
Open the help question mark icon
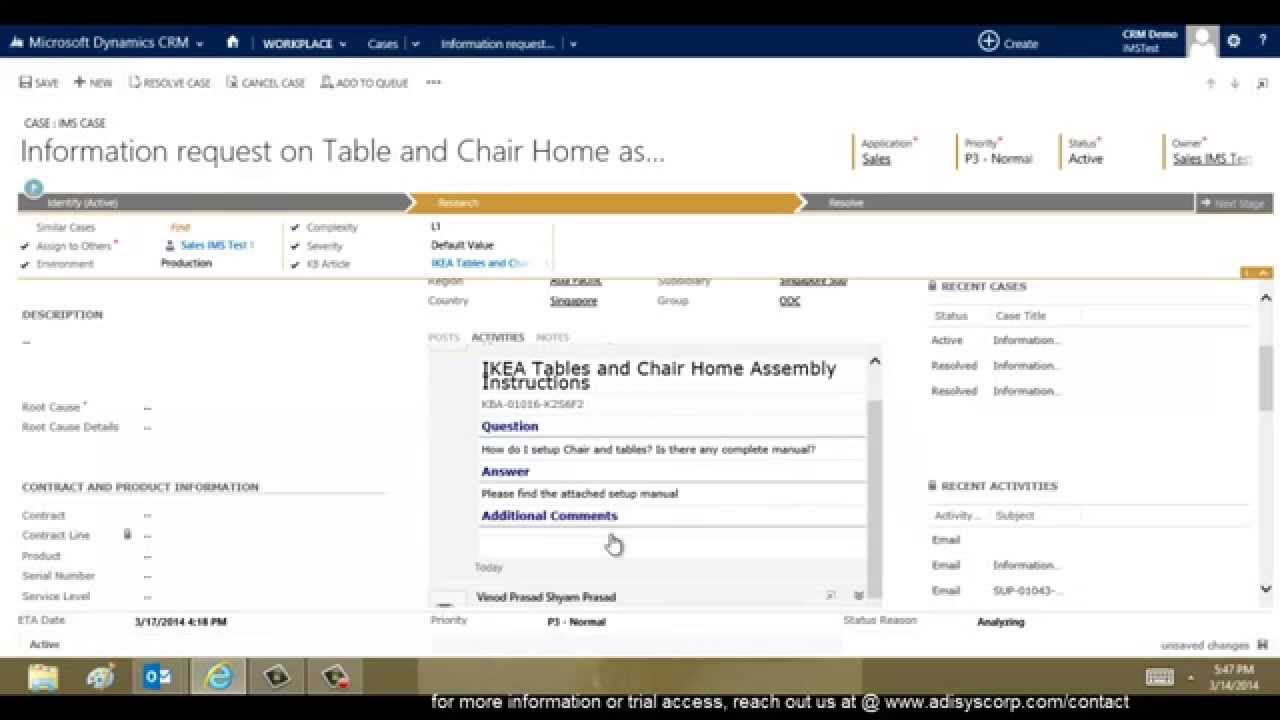tap(1263, 41)
